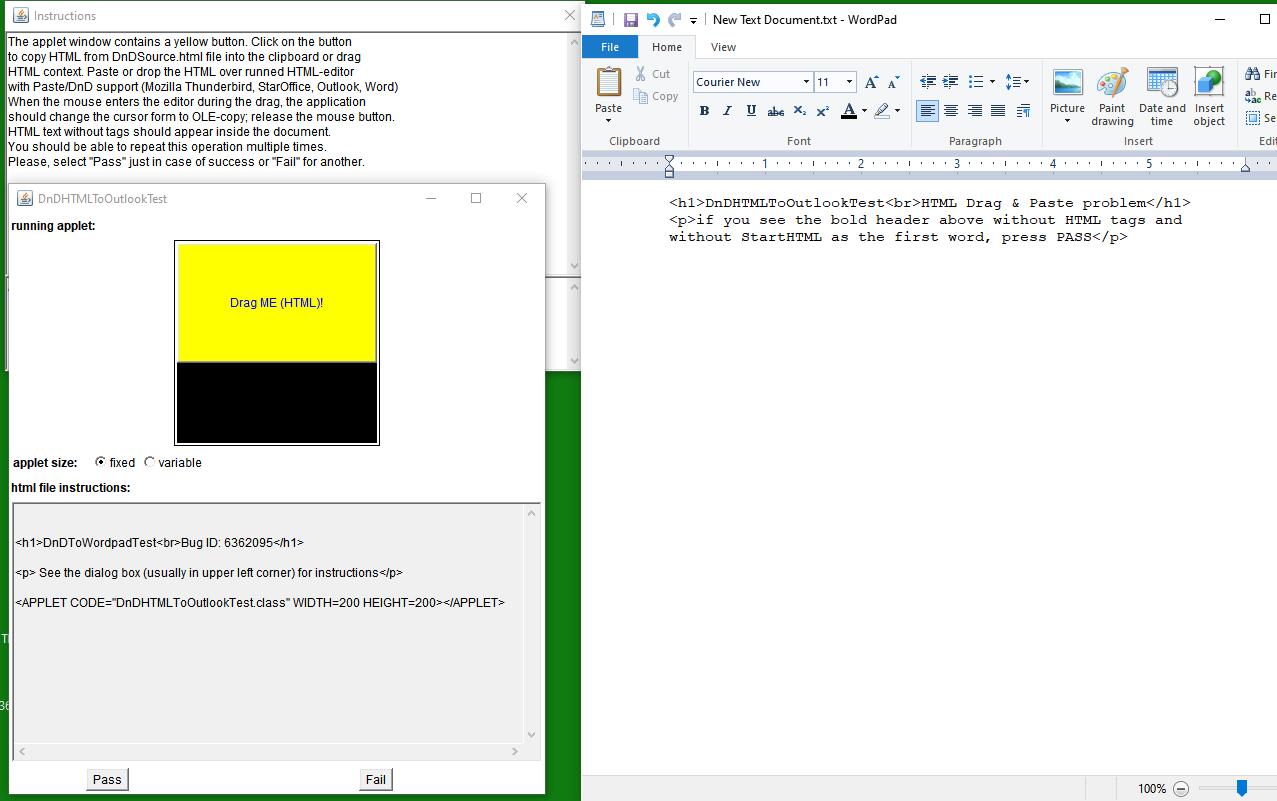The height and width of the screenshot is (801, 1277).
Task: Expand the font size 11 dropdown
Action: (849, 82)
